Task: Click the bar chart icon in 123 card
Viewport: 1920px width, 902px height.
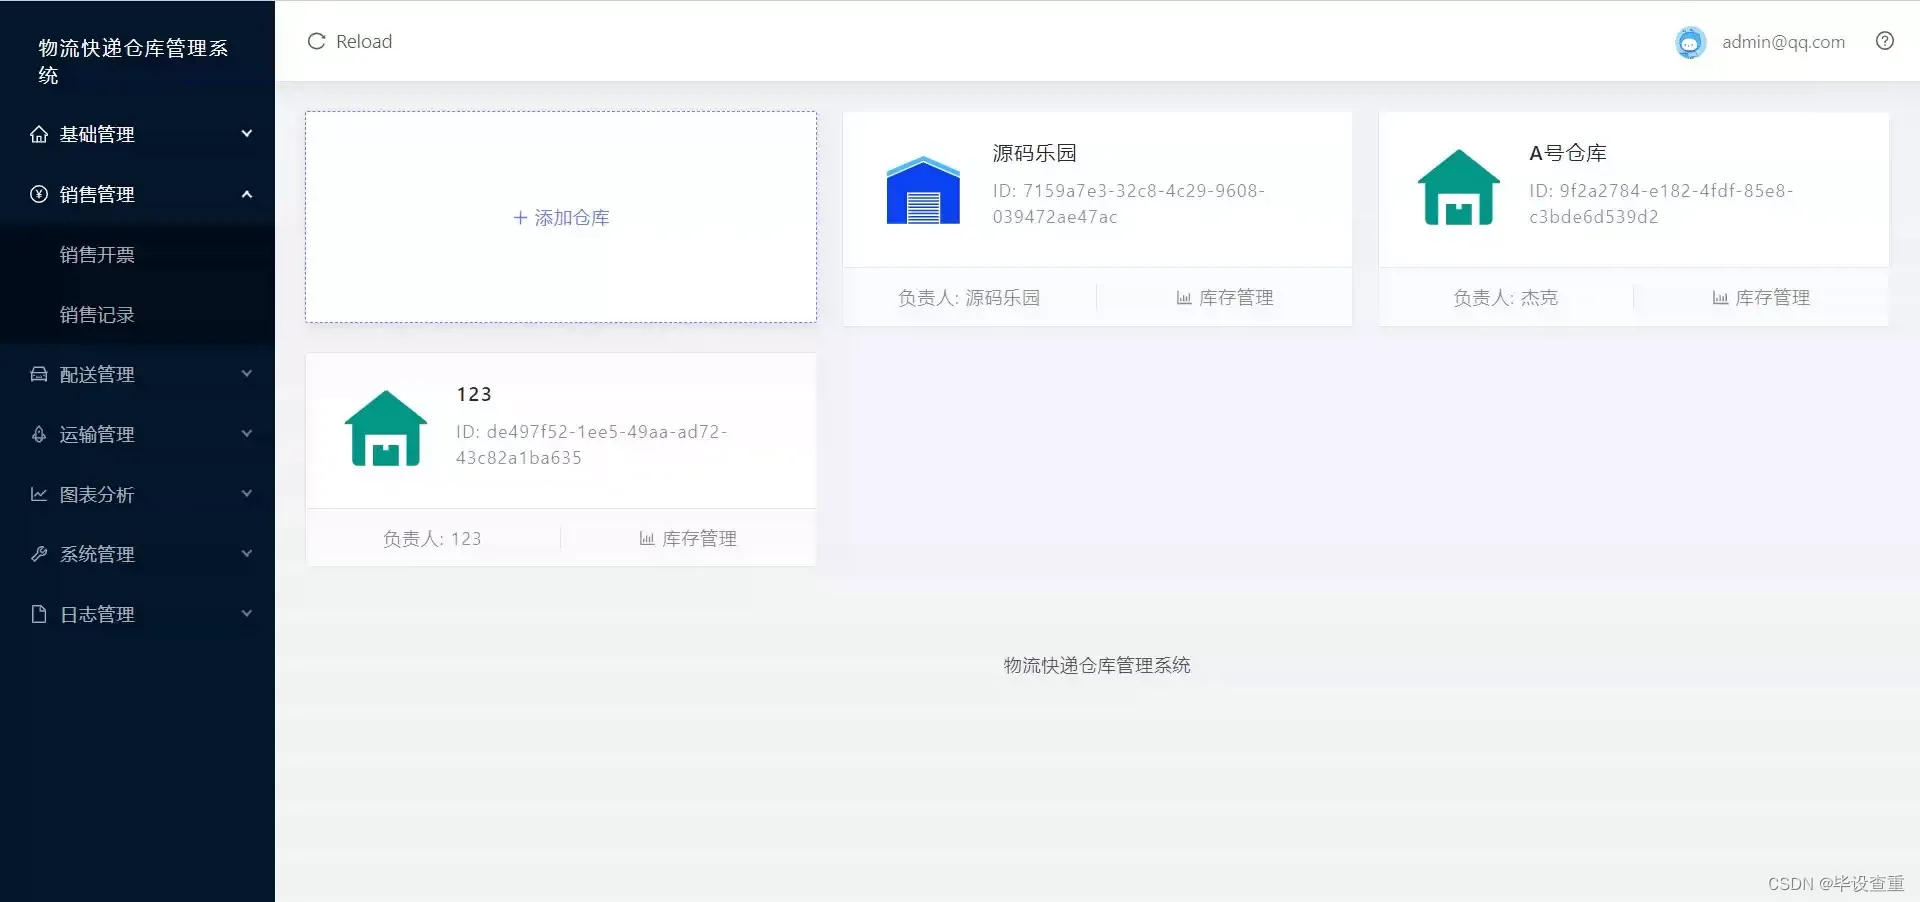Action: 647,539
